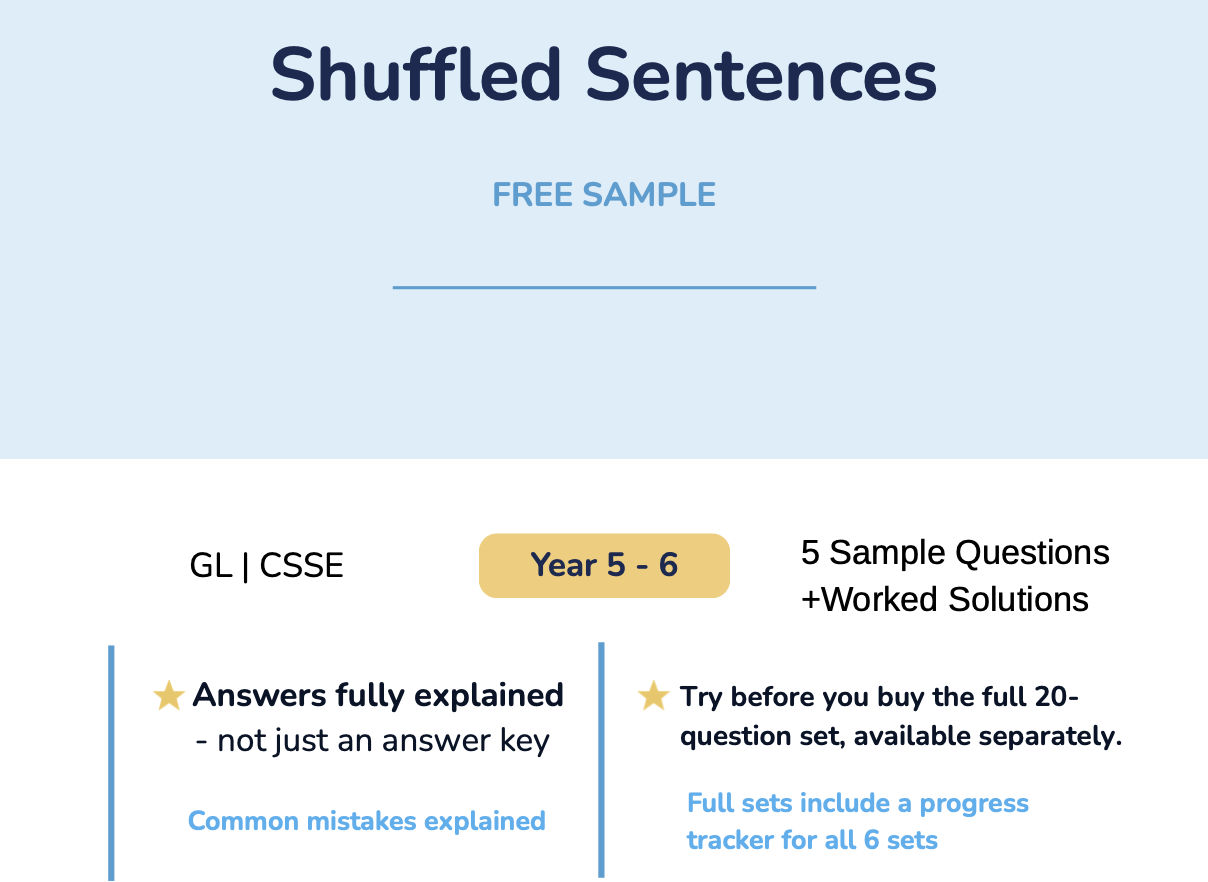Click the left vertical blue divider bar
1208x882 pixels.
pyautogui.click(x=111, y=763)
